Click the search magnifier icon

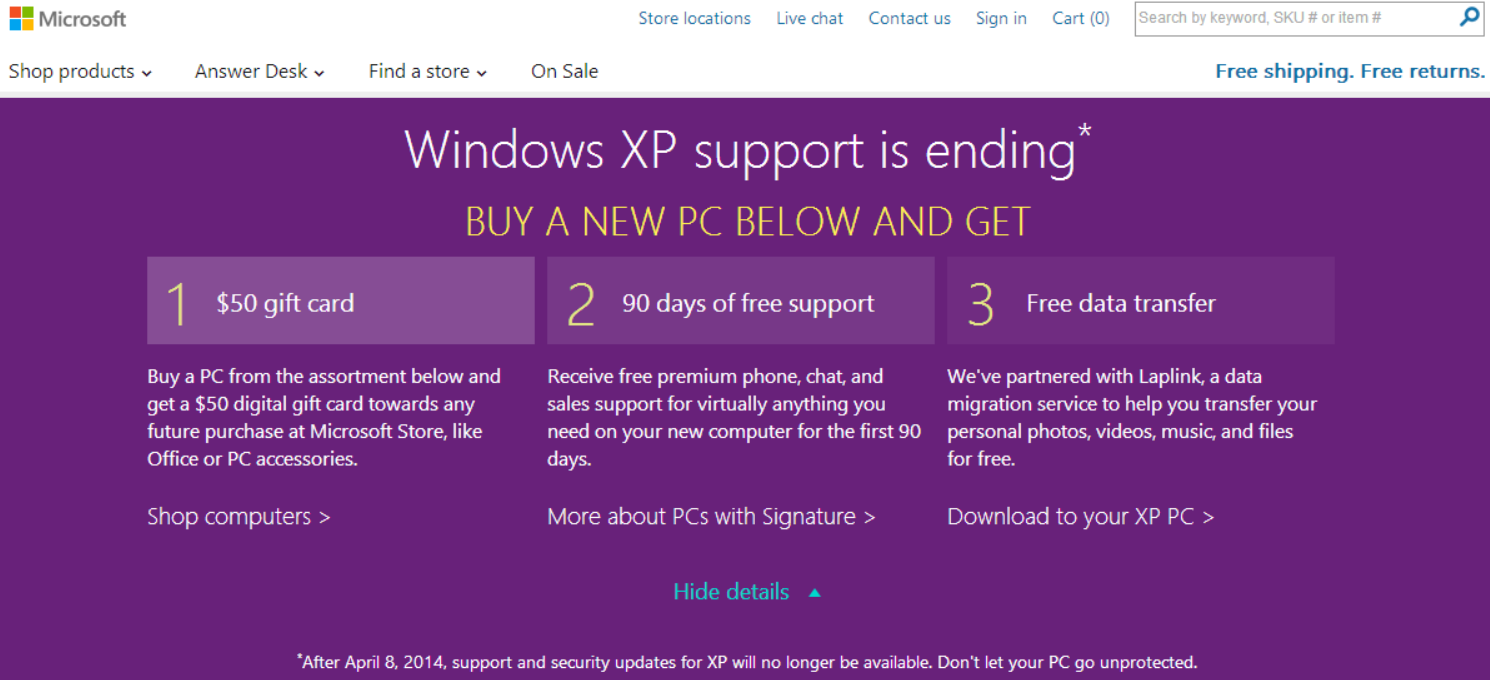click(x=1469, y=17)
